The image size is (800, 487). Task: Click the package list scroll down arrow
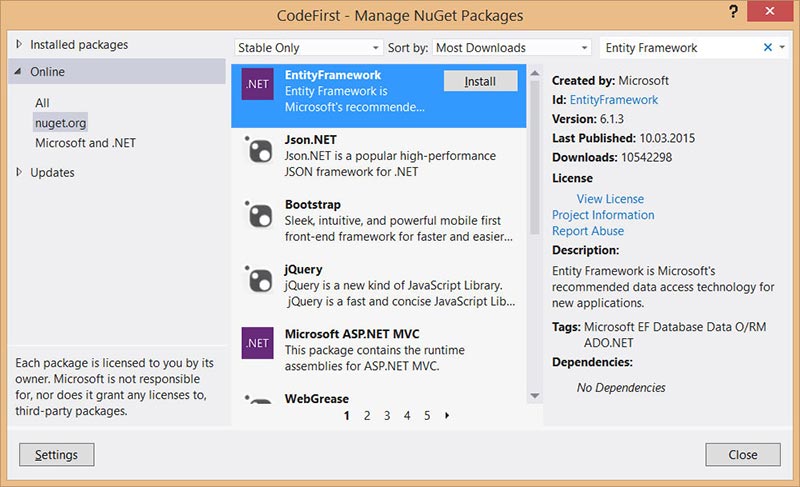click(535, 396)
